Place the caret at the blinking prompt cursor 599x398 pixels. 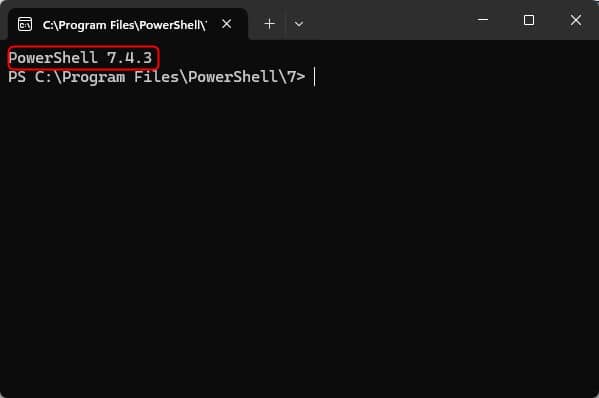pyautogui.click(x=314, y=77)
